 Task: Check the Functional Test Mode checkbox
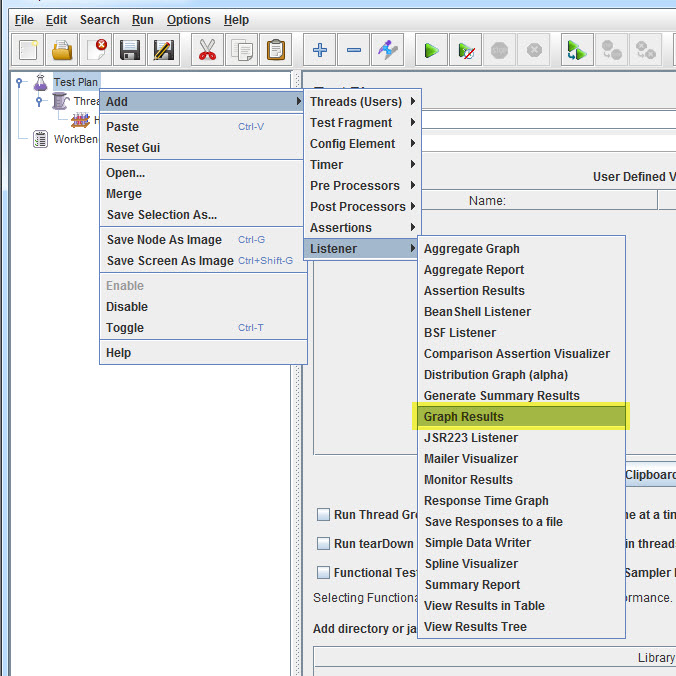click(x=323, y=572)
